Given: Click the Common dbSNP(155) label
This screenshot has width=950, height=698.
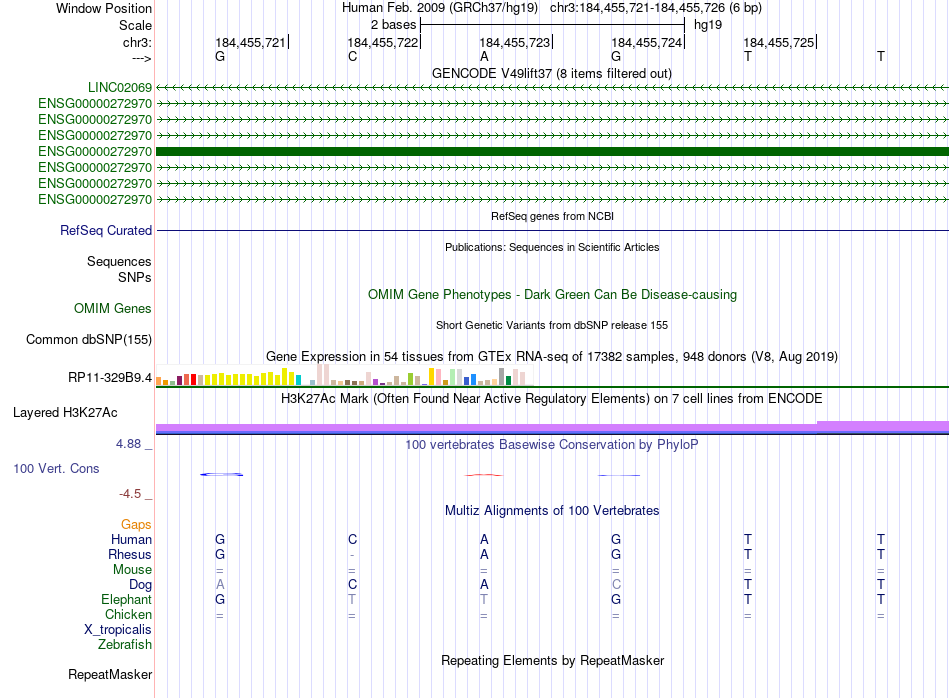Looking at the screenshot, I should point(89,340).
